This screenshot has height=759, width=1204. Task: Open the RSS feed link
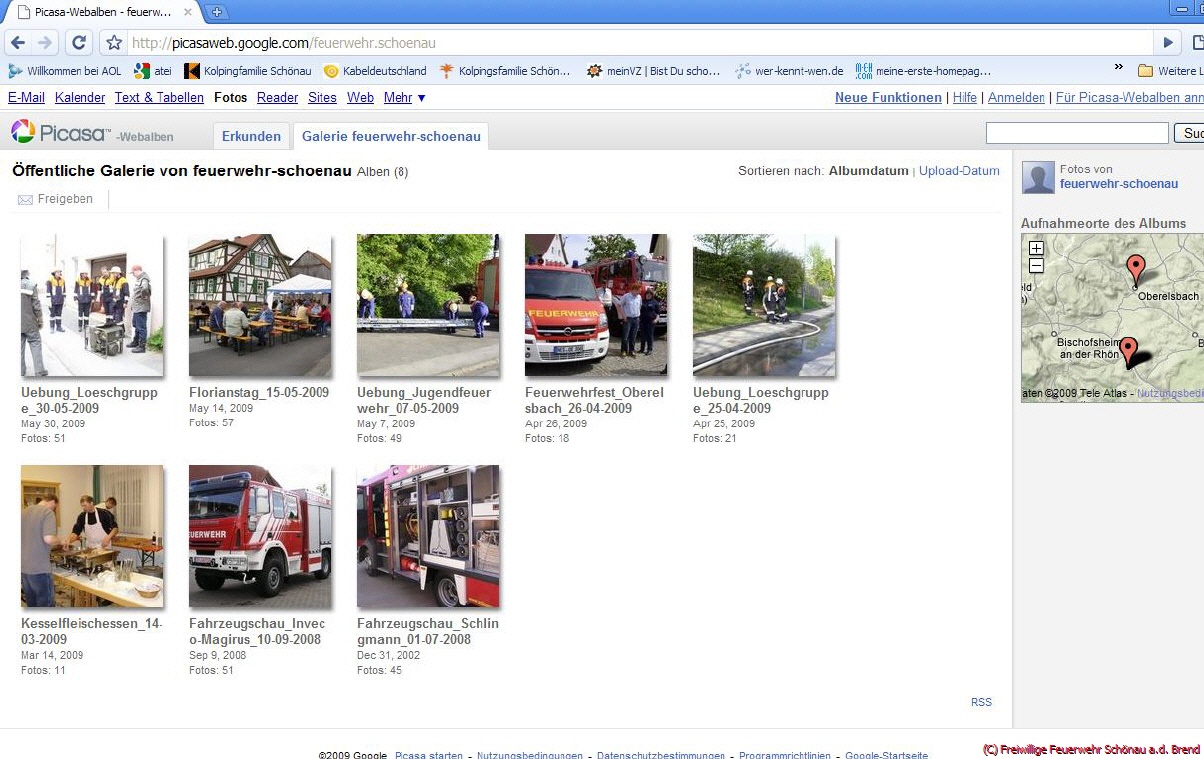[981, 702]
